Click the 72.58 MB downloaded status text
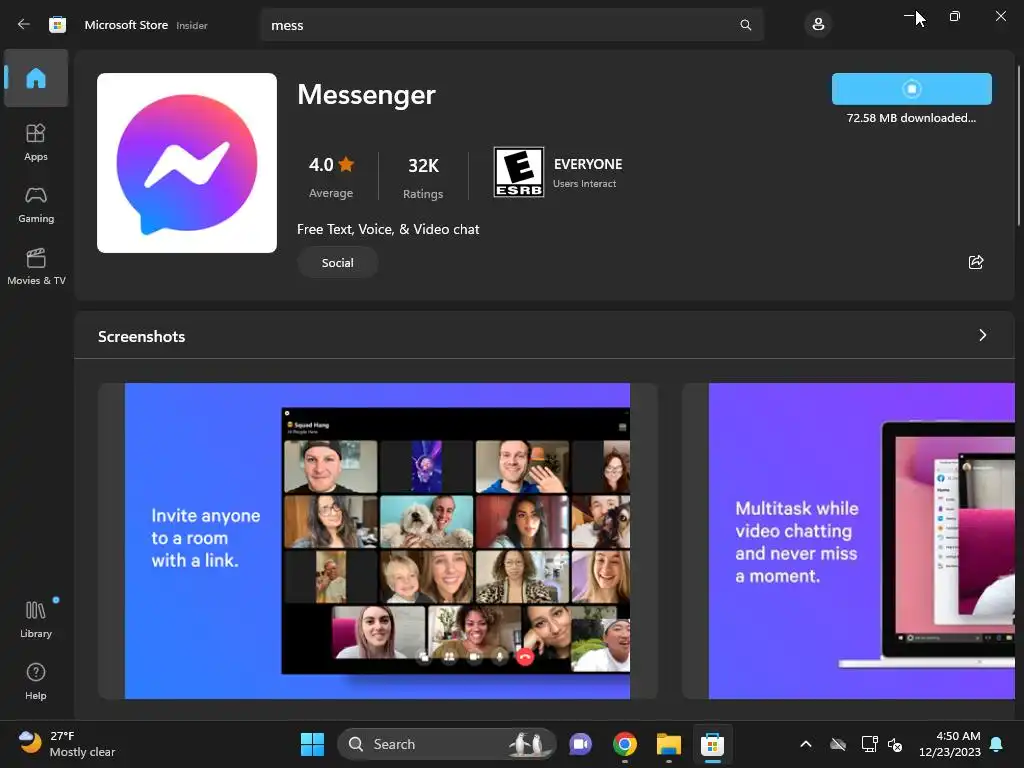The width and height of the screenshot is (1024, 768). click(911, 118)
